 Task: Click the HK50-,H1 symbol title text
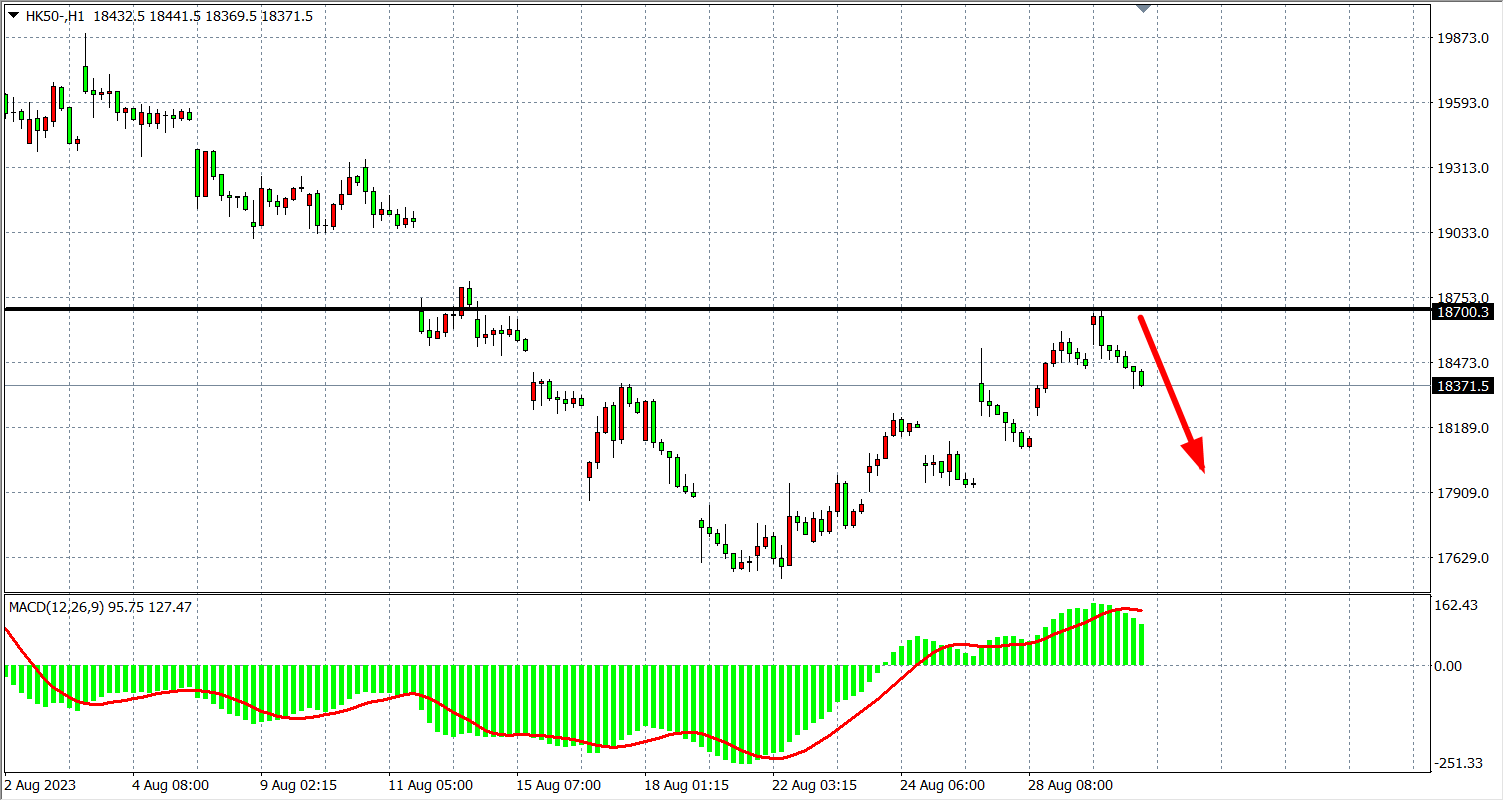55,16
